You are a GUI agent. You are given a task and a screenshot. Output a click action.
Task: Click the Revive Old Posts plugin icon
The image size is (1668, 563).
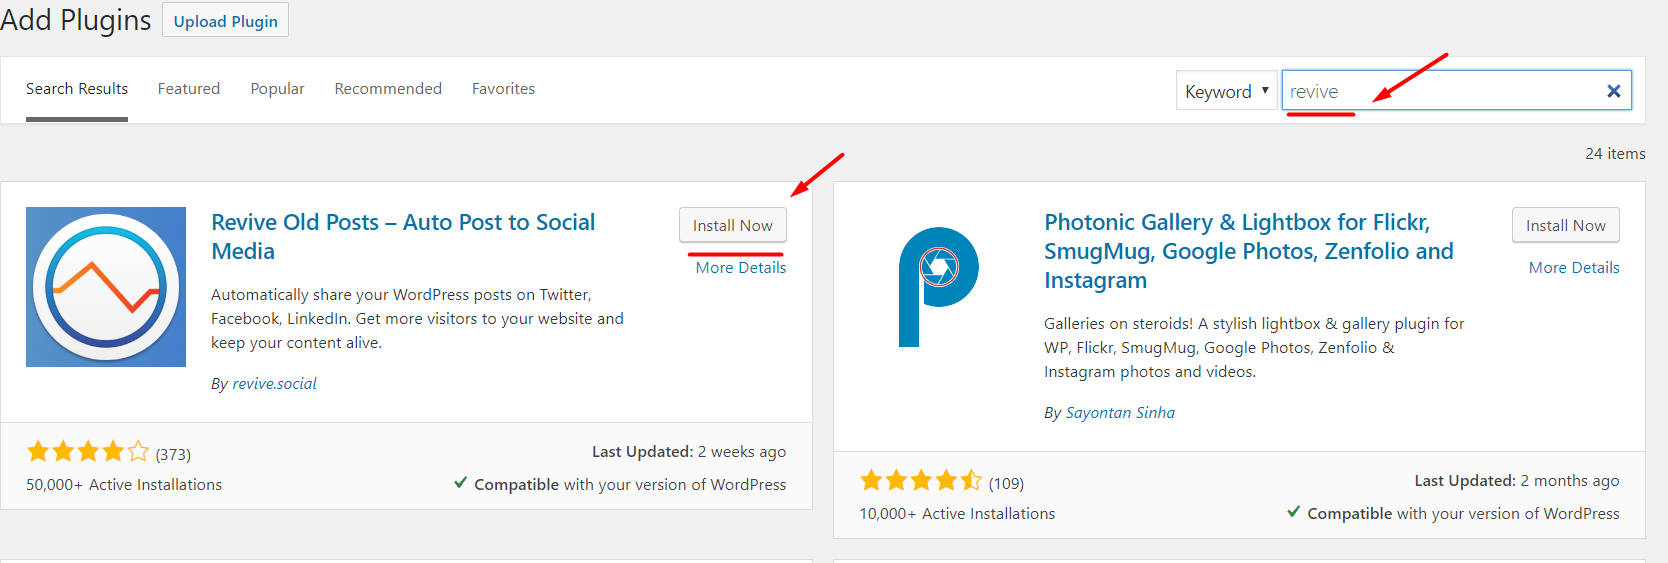click(106, 287)
